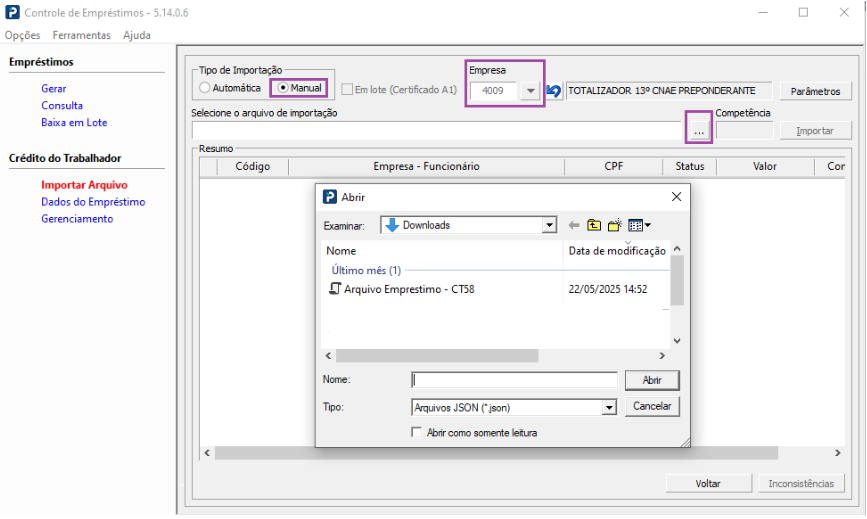867x519 pixels.
Task: Toggle Em lote (Certificado A1) checkbox
Action: (x=347, y=90)
